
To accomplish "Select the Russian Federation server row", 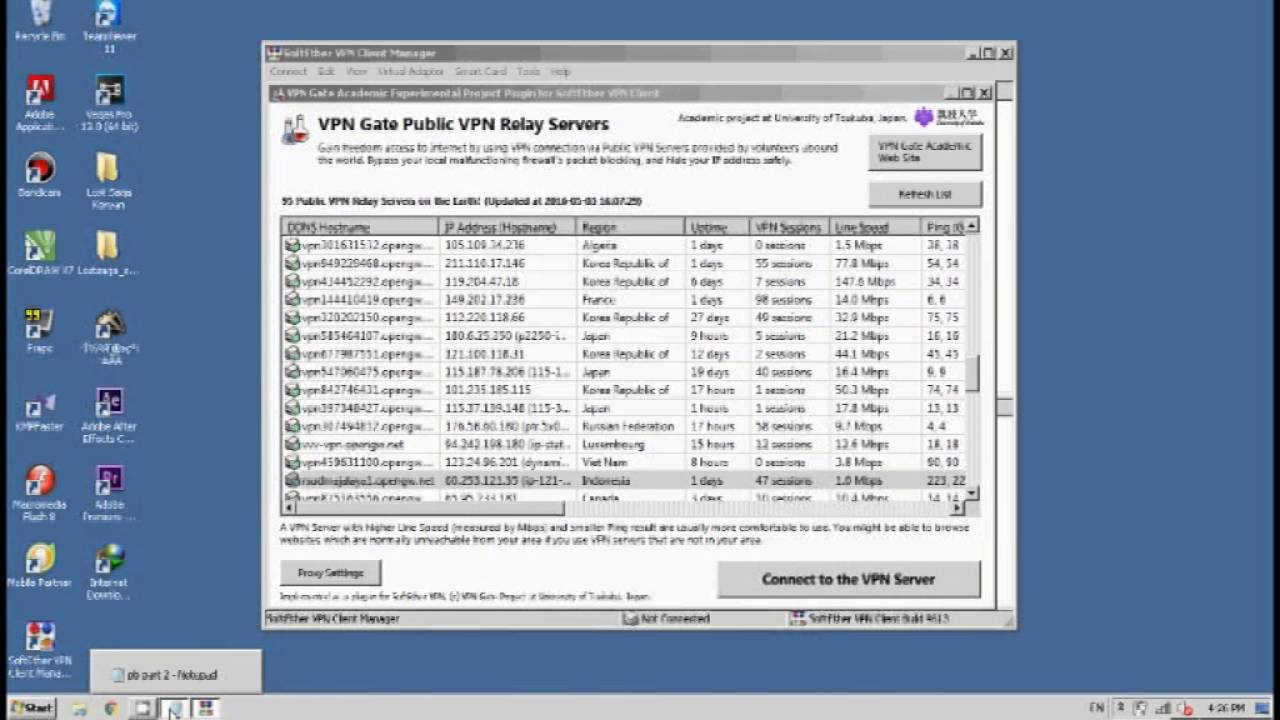I will tap(623, 426).
